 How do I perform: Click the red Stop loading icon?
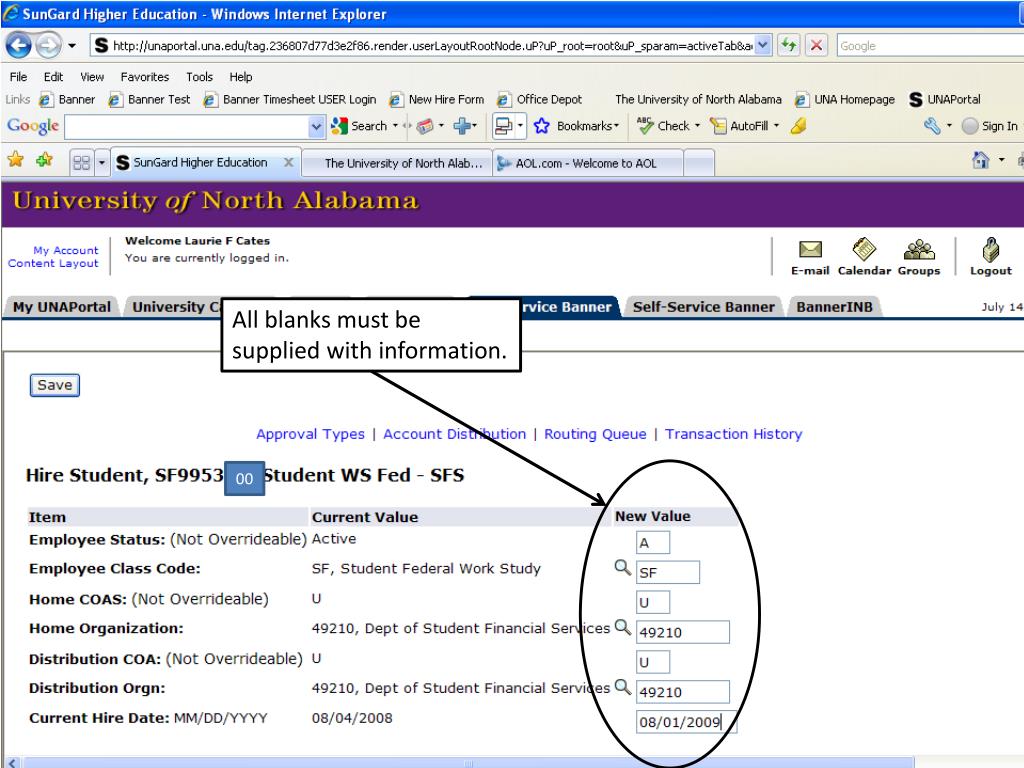click(816, 46)
